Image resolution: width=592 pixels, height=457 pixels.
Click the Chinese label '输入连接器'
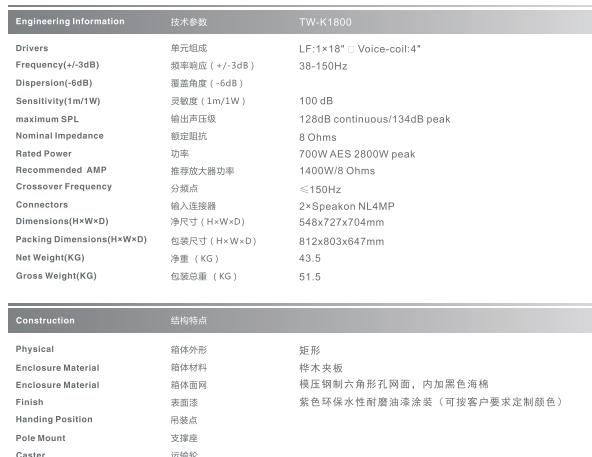(x=193, y=206)
